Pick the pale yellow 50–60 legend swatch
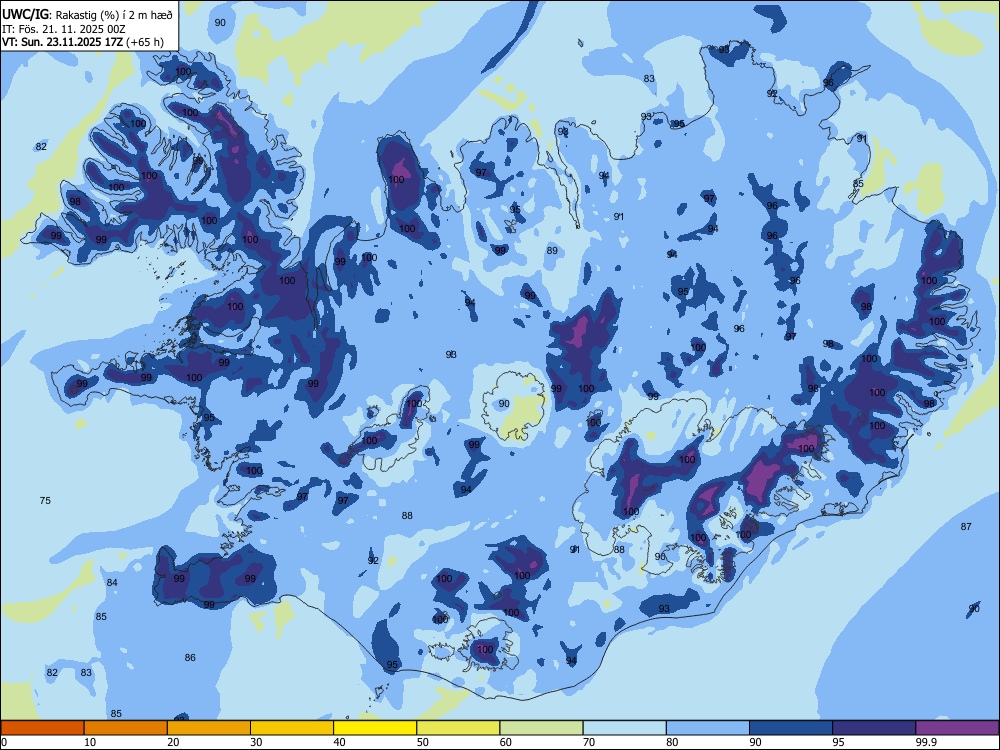 458,728
